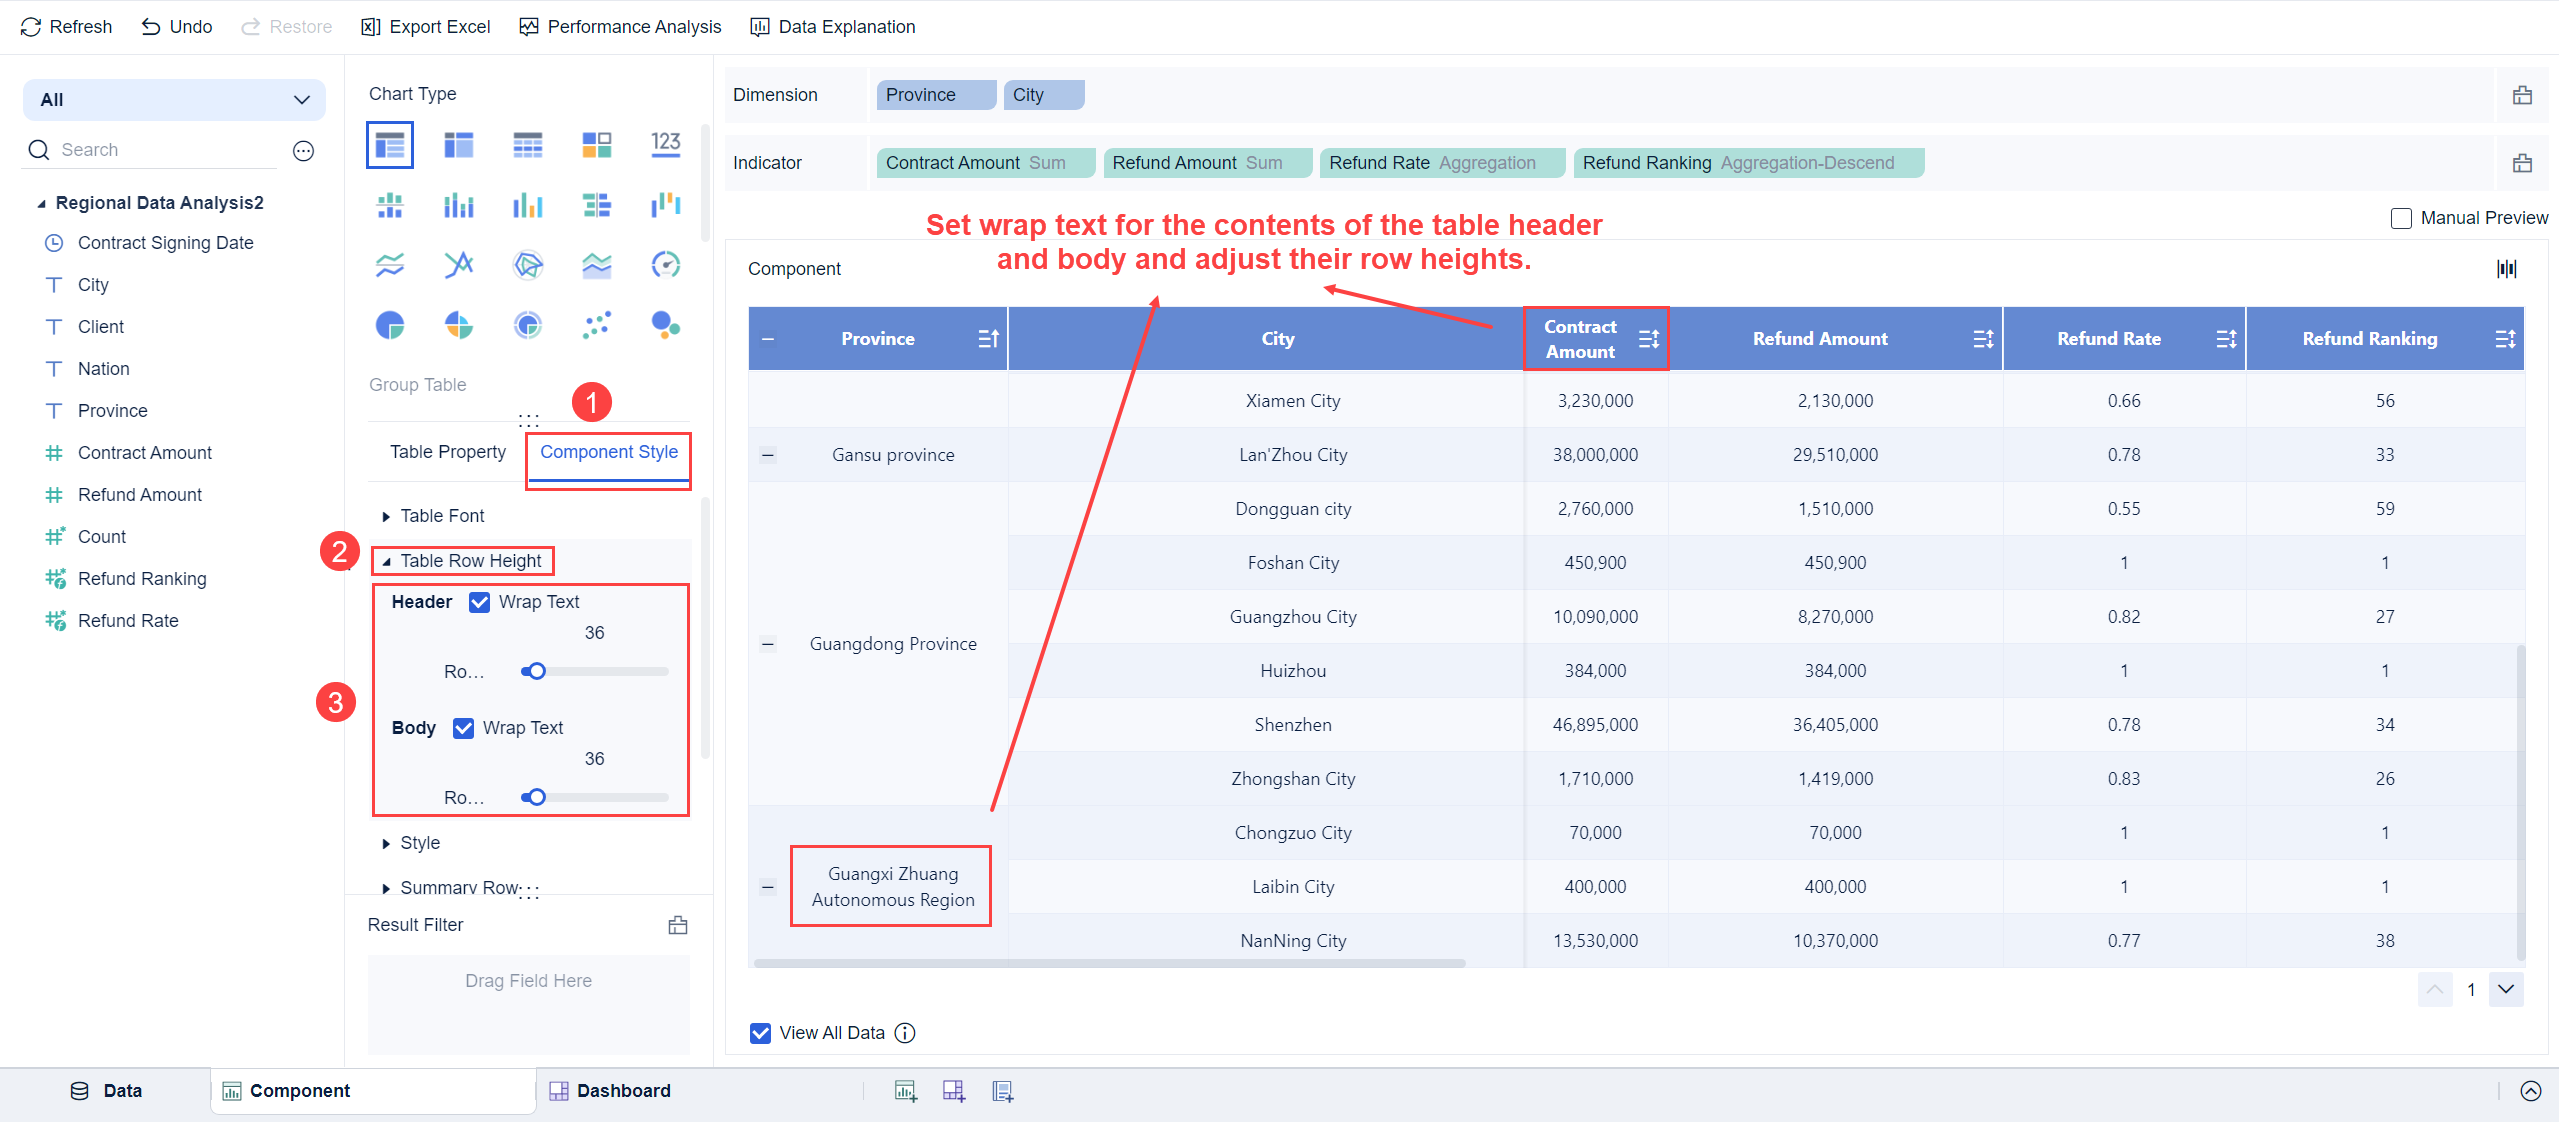Screen dimensions: 2559x1122
Task: Choose the scatter plot chart icon
Action: coord(596,325)
